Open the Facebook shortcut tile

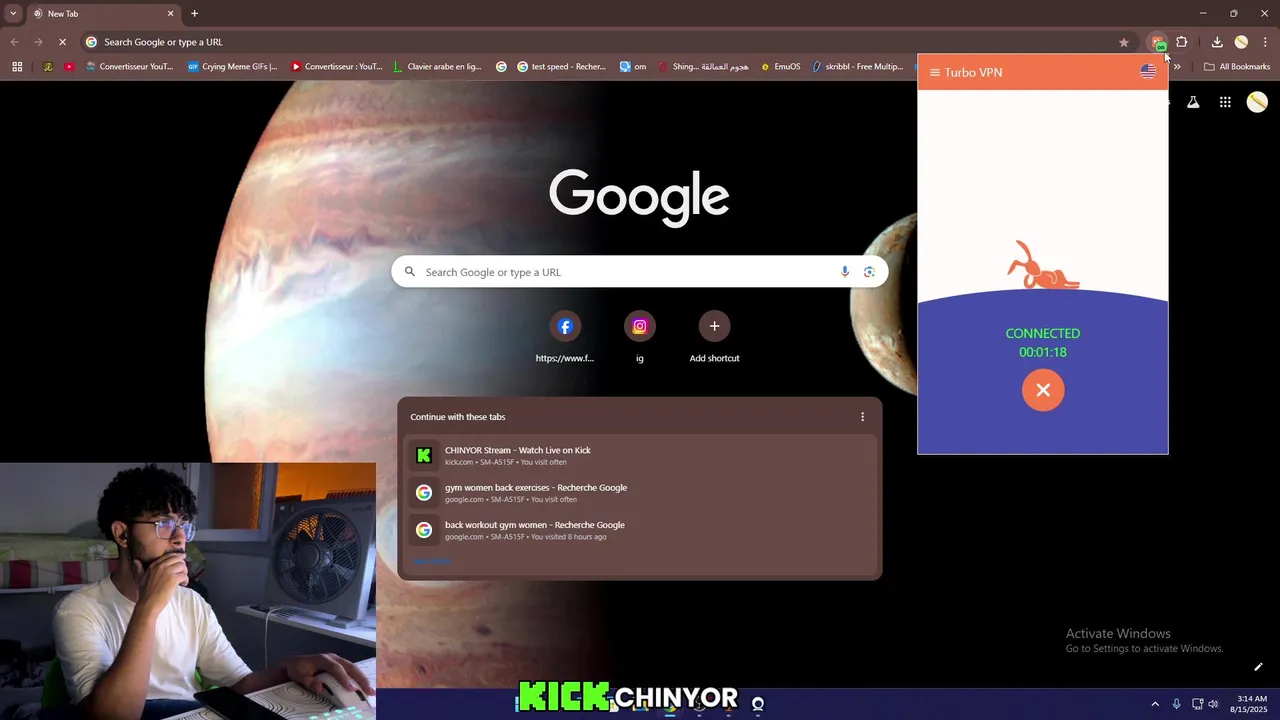(x=565, y=338)
